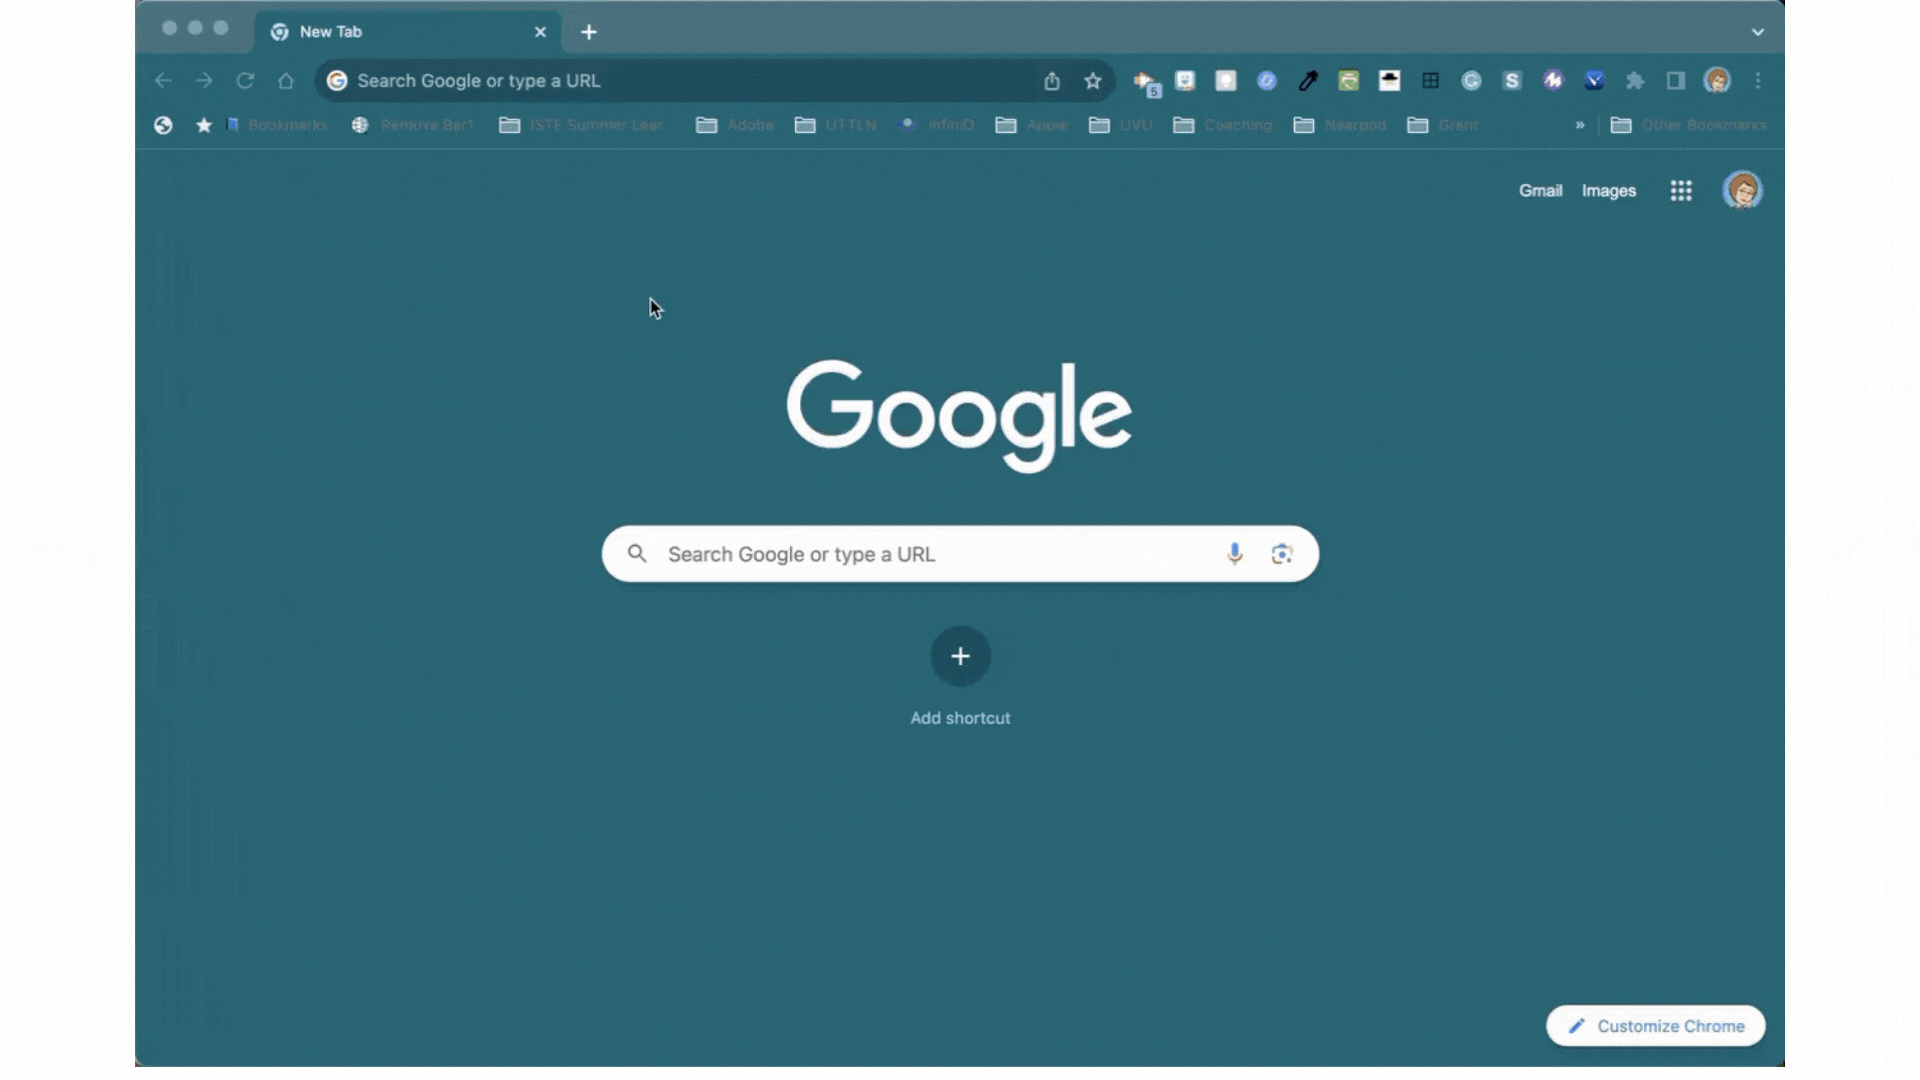
Task: Open the Images link
Action: (x=1609, y=191)
